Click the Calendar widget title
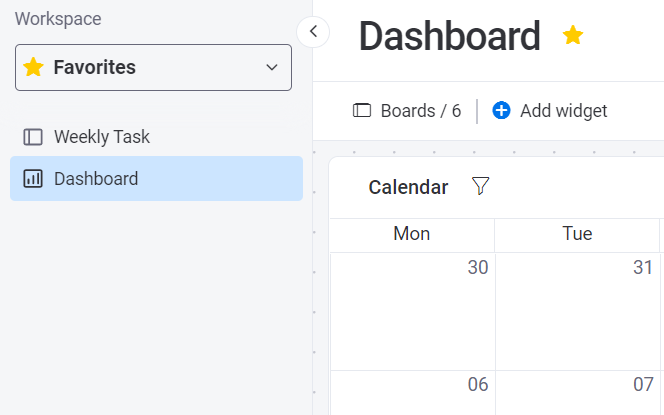Image resolution: width=664 pixels, height=415 pixels. [408, 187]
